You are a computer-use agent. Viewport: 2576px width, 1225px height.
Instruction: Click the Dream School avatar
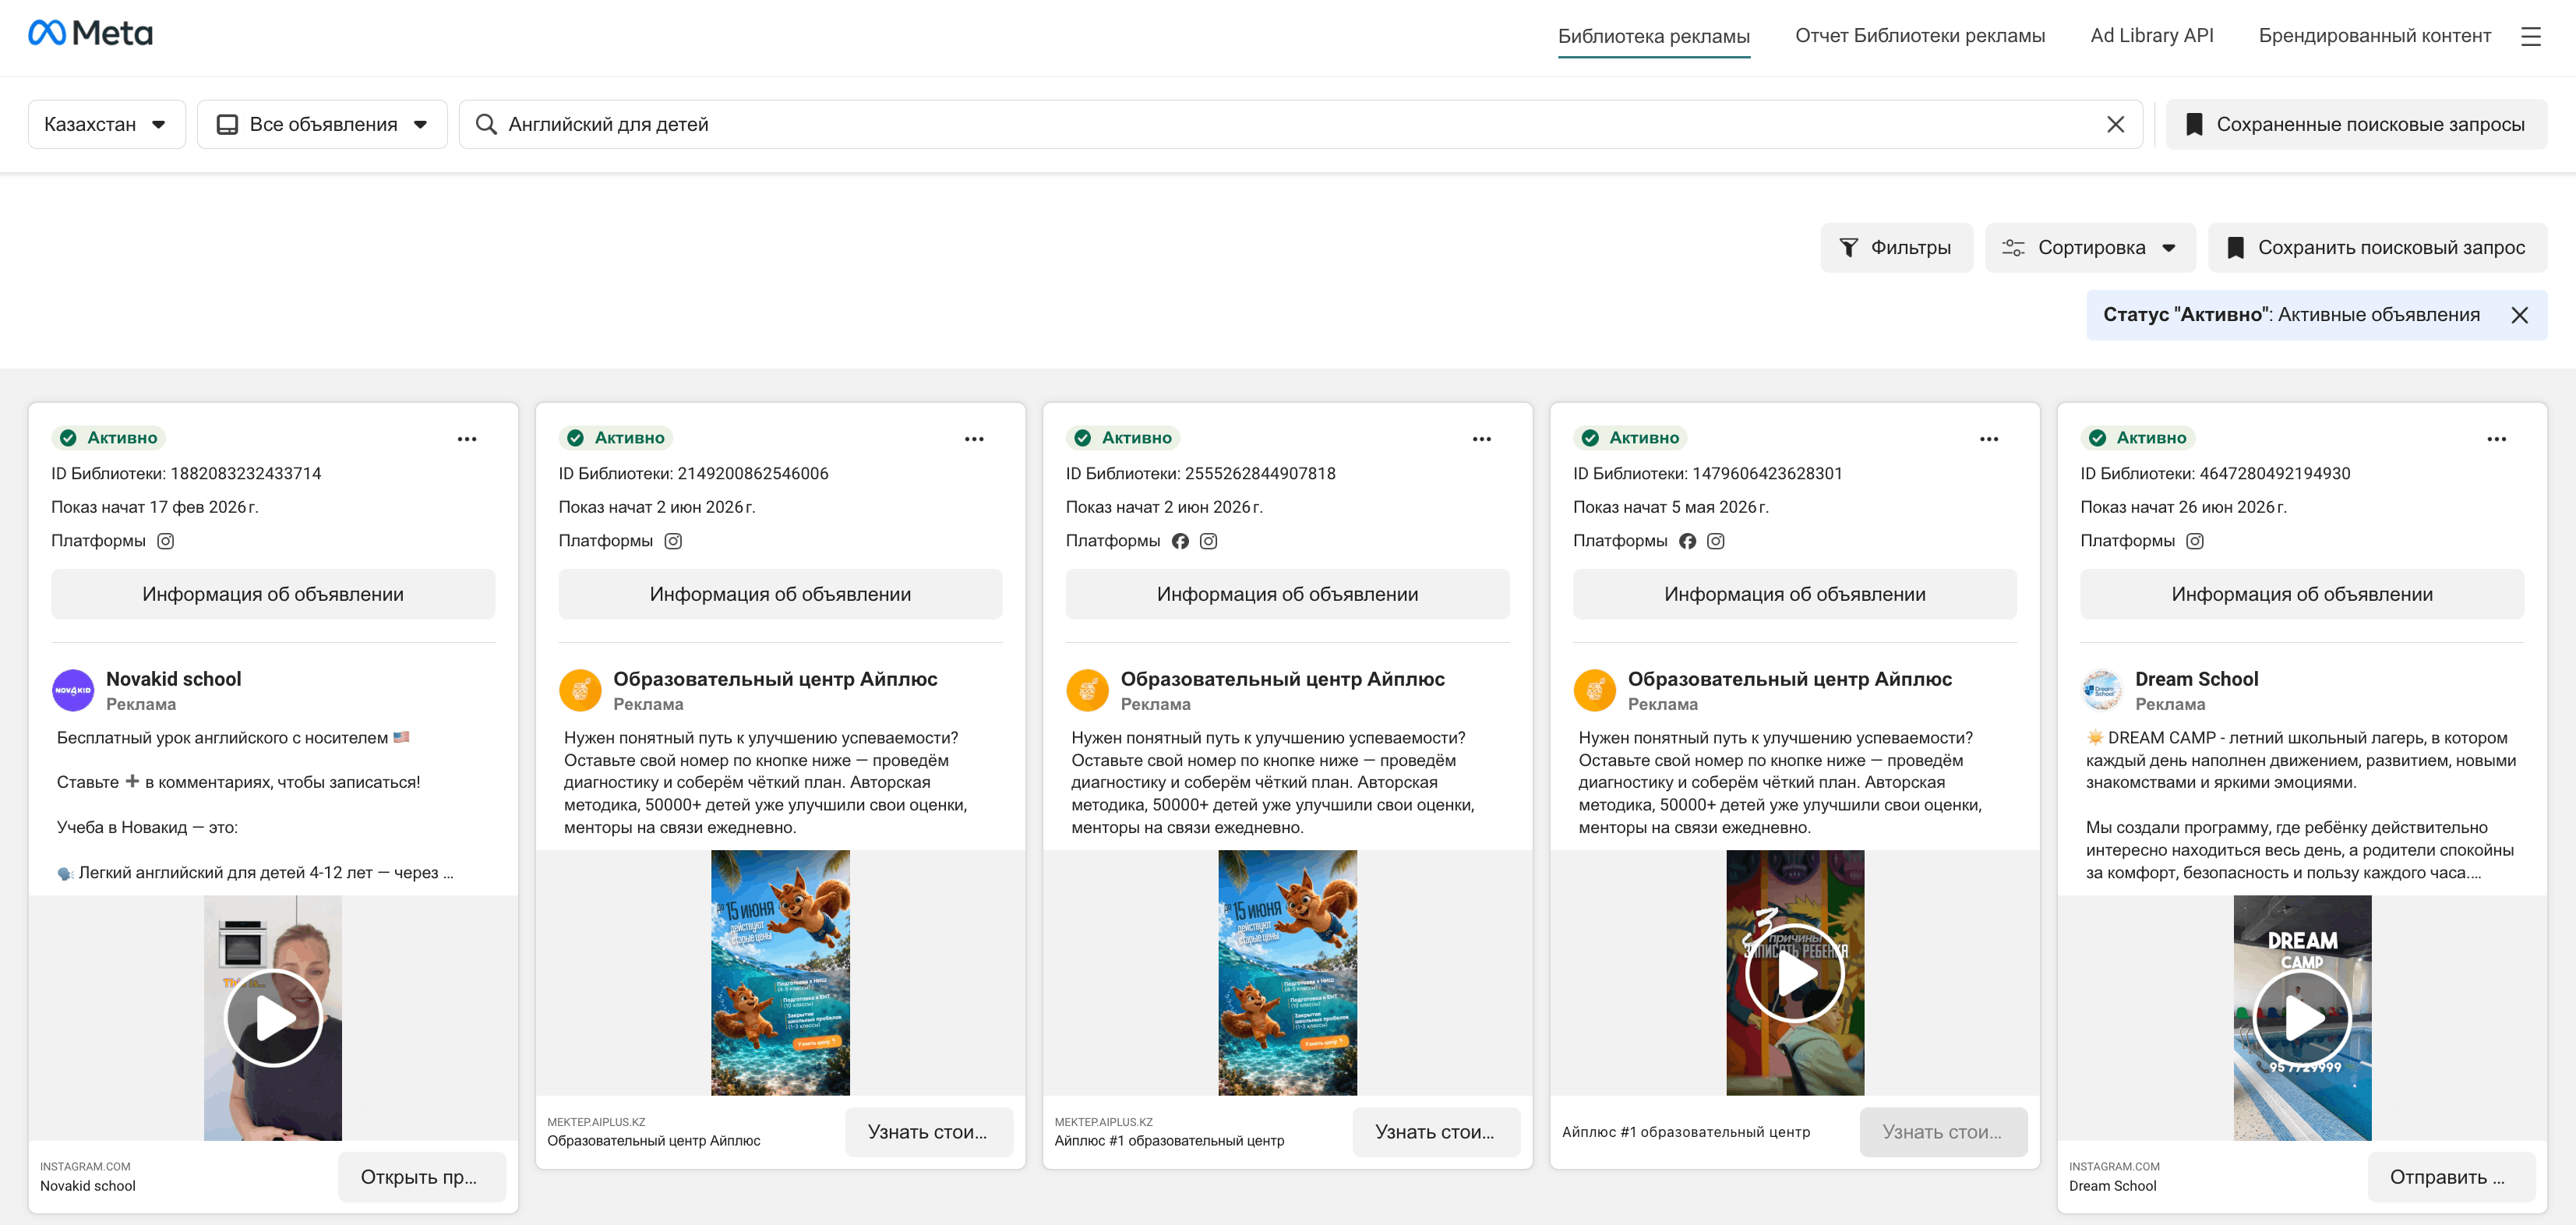click(2102, 690)
